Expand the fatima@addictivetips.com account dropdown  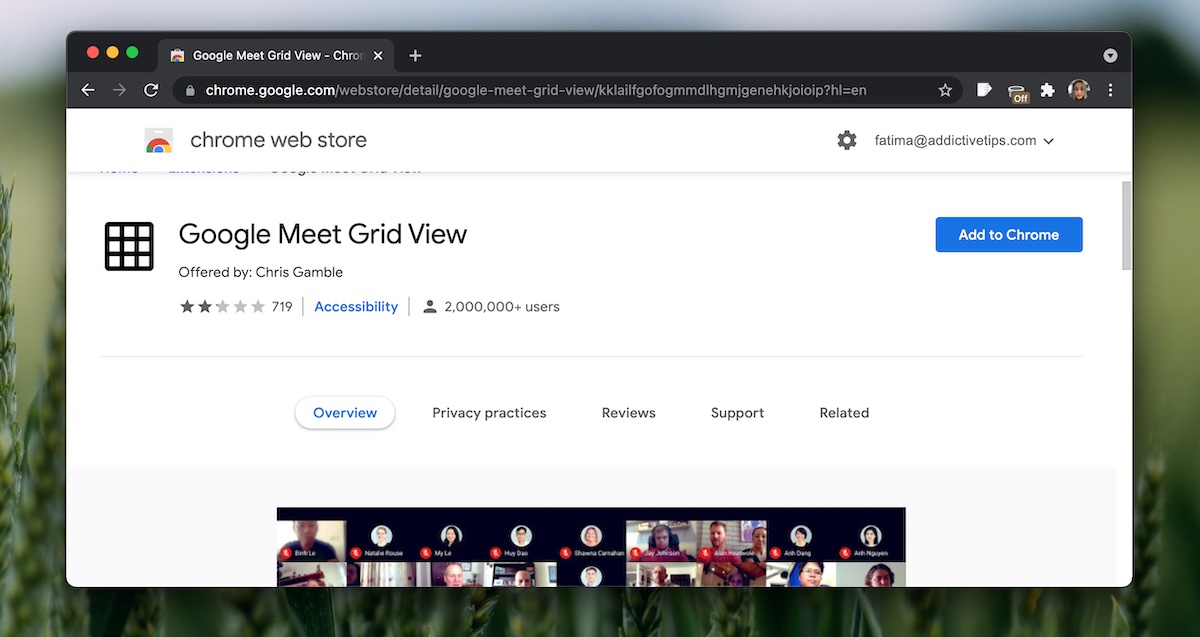(964, 141)
